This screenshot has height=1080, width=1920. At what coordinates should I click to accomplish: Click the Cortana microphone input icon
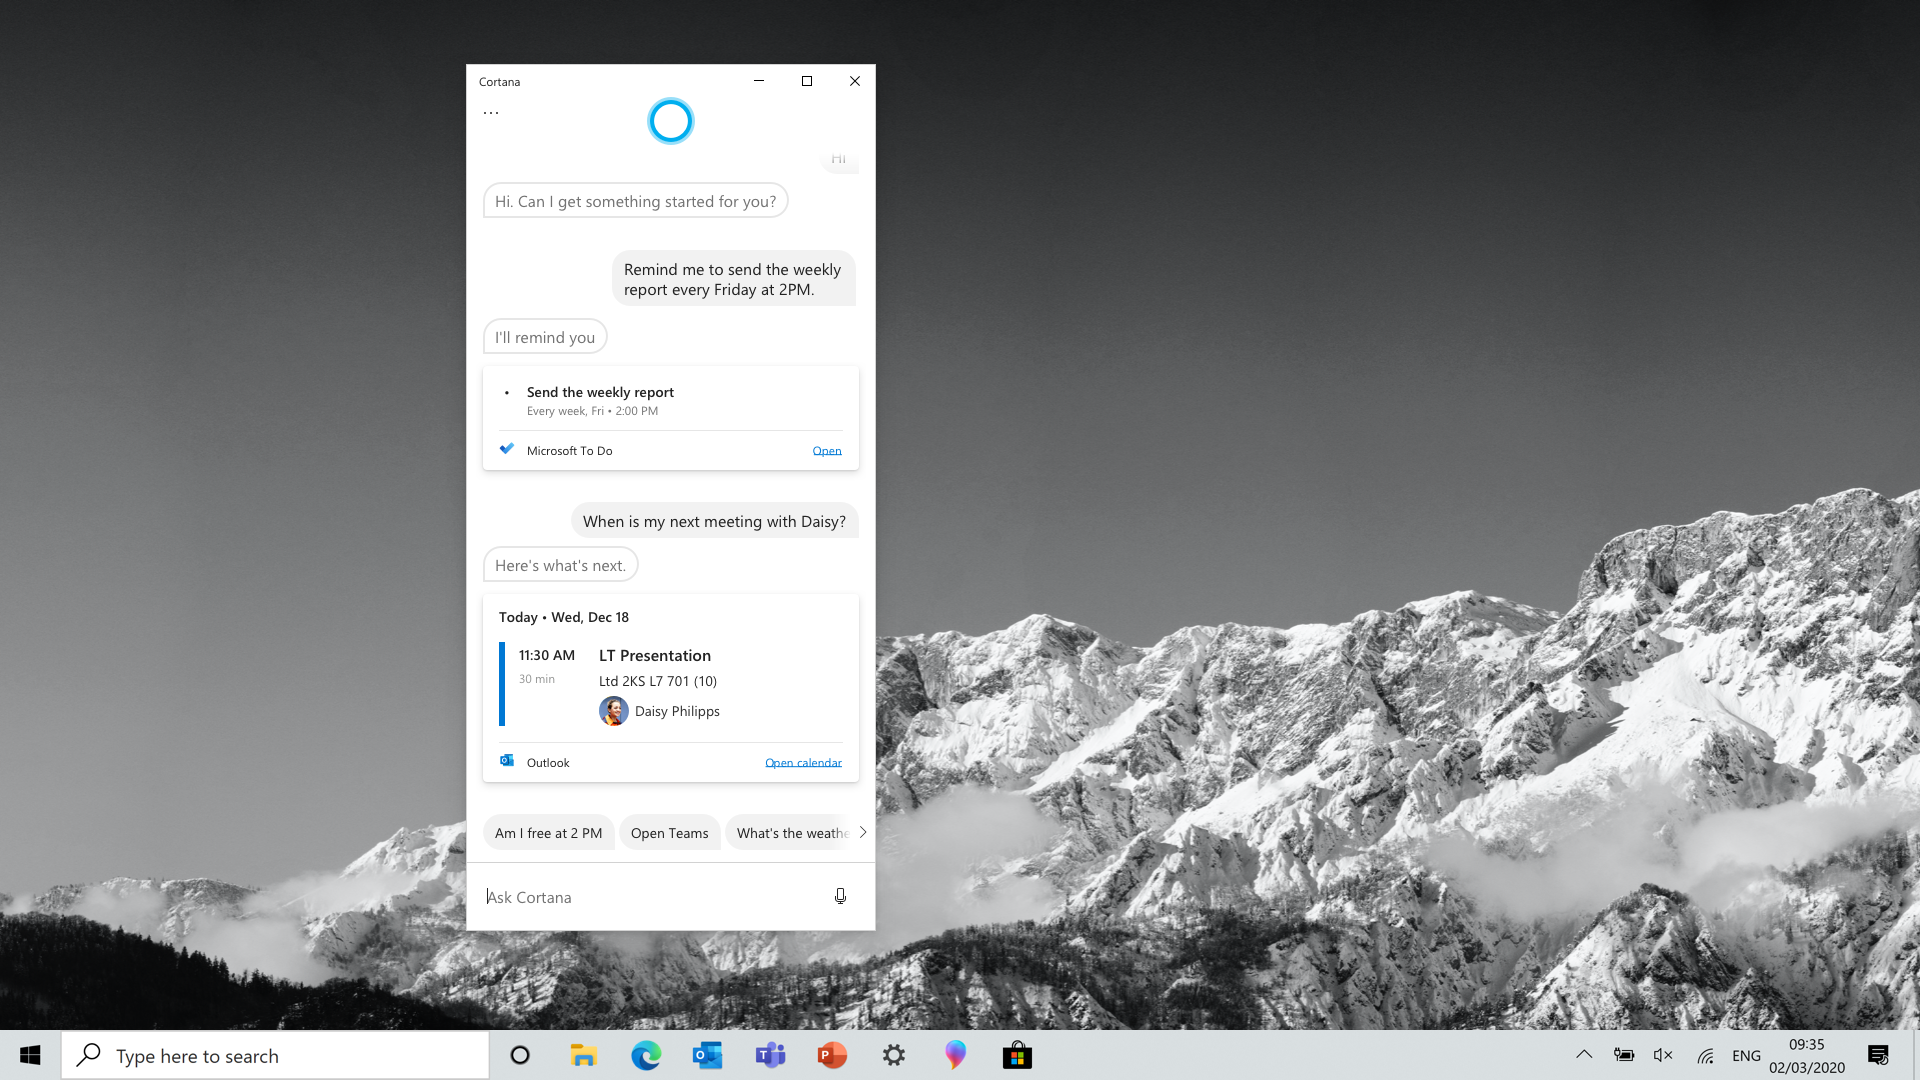click(x=840, y=895)
